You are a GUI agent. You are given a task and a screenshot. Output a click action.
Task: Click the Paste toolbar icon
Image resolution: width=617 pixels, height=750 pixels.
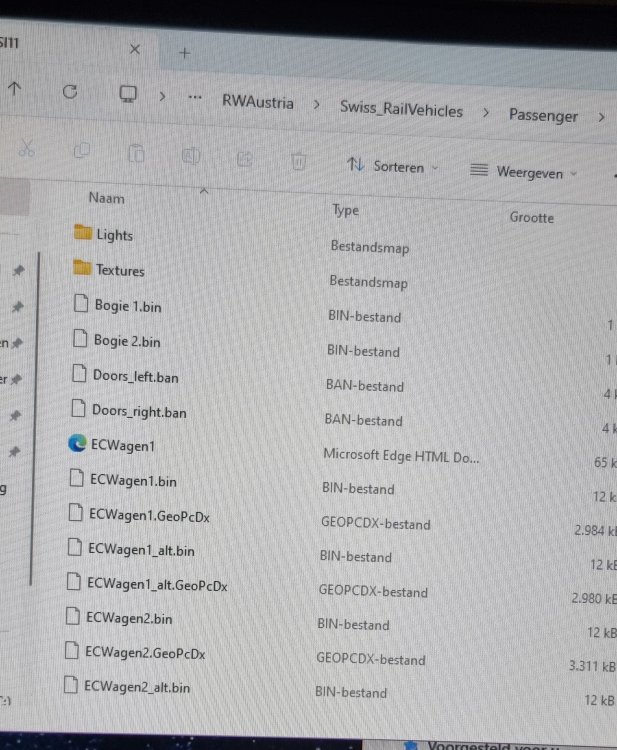pos(136,155)
